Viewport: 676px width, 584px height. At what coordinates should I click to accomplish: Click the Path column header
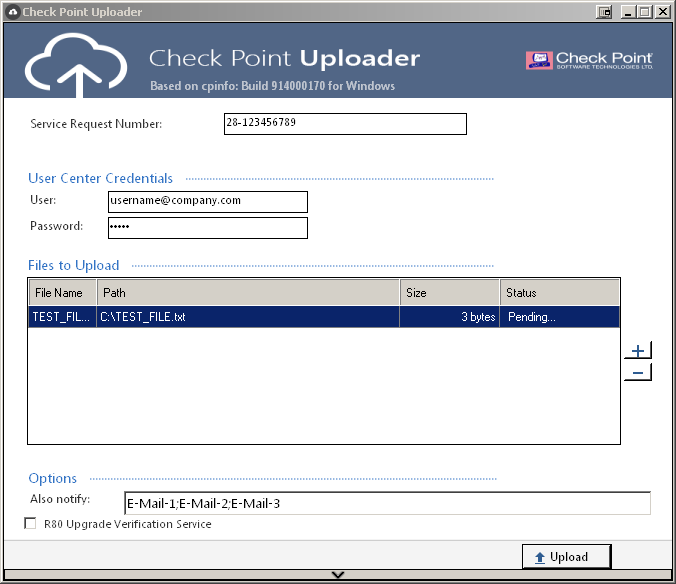[x=248, y=293]
